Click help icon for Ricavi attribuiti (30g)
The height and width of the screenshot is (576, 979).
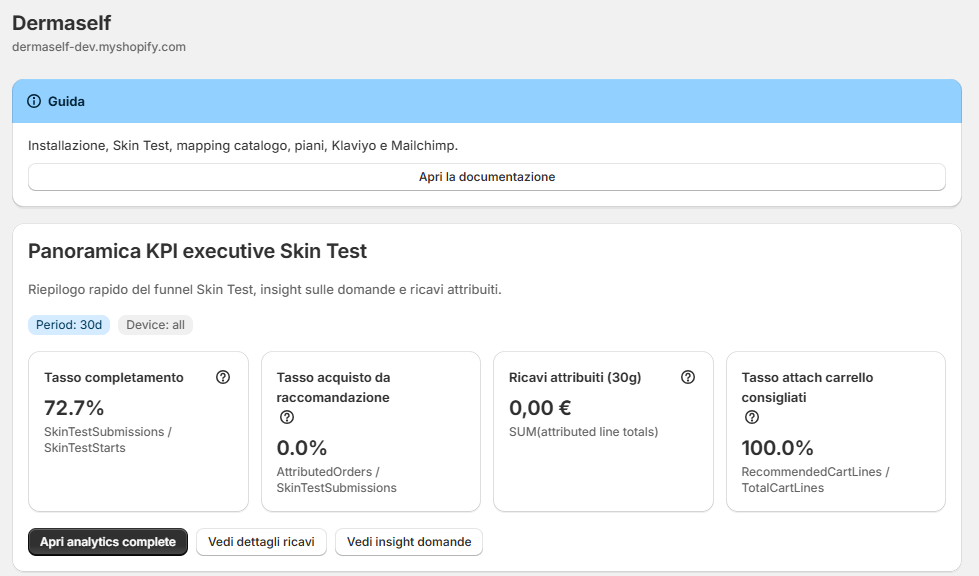click(688, 377)
